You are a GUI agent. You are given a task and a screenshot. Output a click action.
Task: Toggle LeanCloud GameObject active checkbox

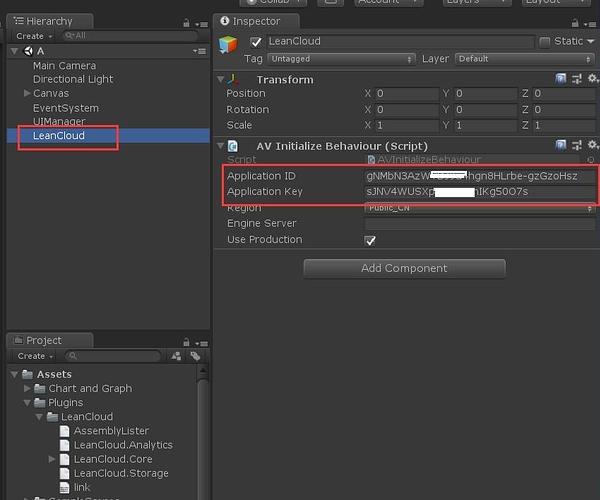[256, 42]
